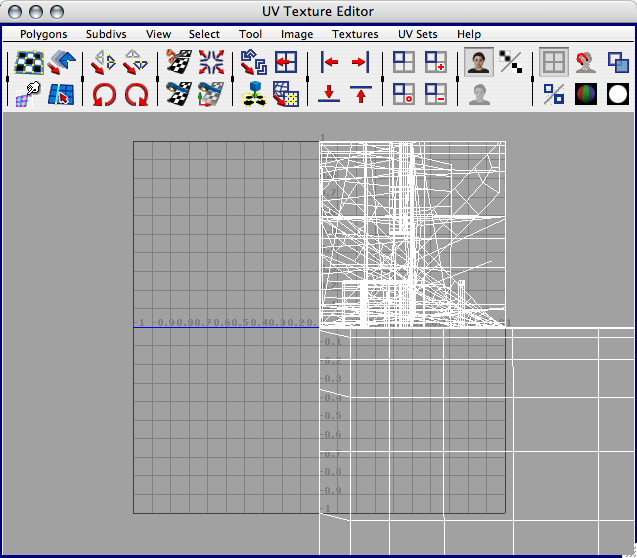Rotate selected UVs clockwise
The height and width of the screenshot is (558, 637).
coord(136,94)
